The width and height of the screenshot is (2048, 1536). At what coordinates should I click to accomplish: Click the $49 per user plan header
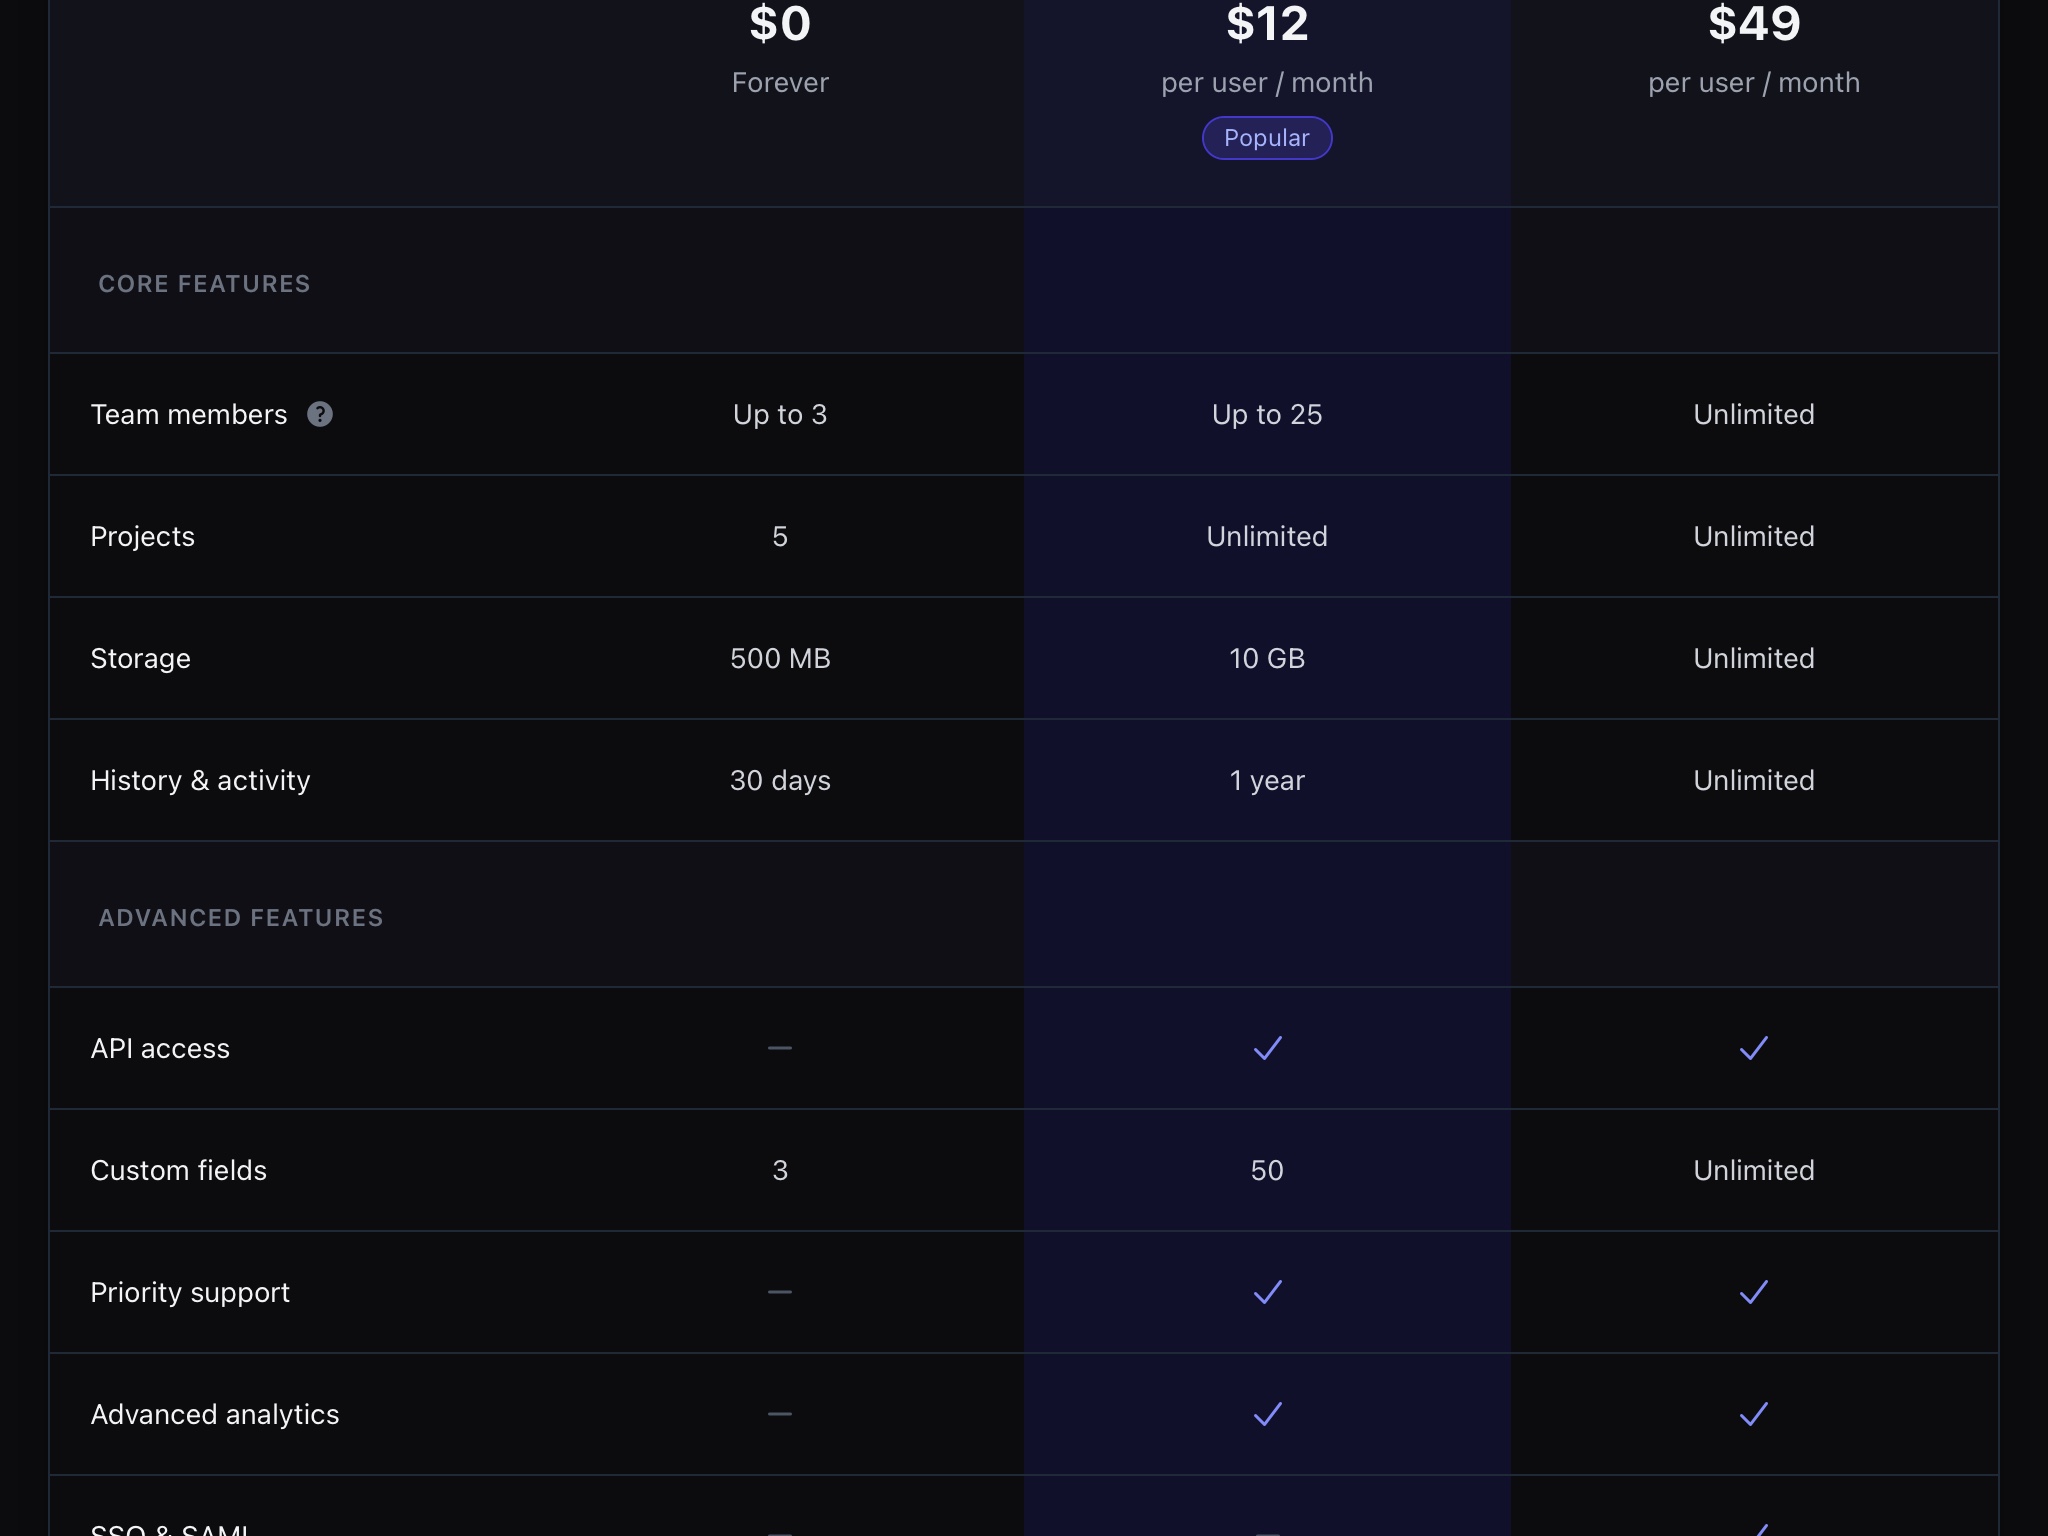[1753, 45]
